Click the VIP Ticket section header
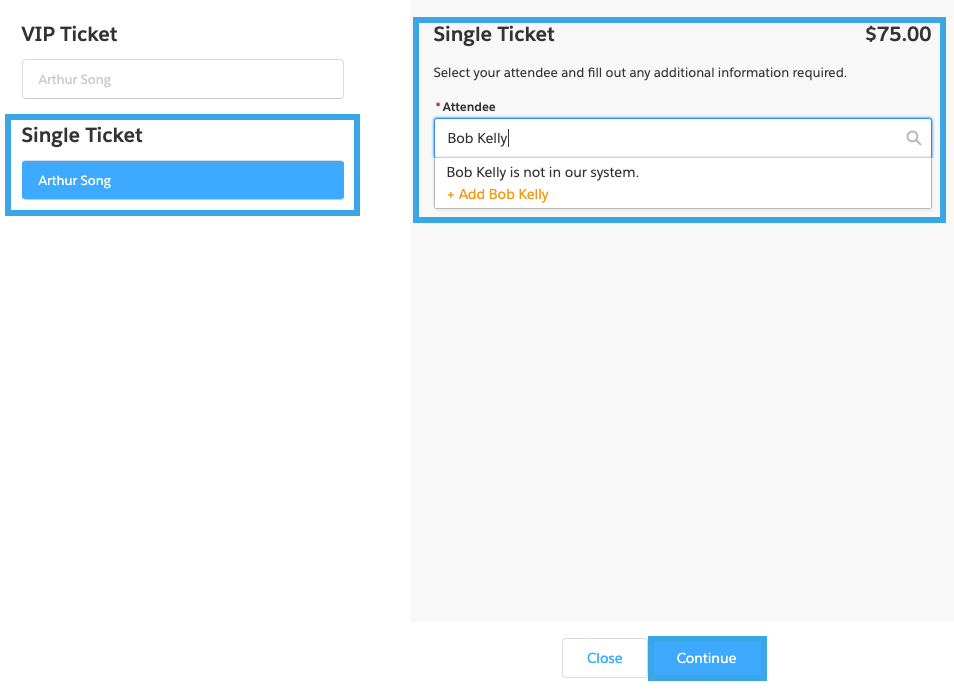 68,33
